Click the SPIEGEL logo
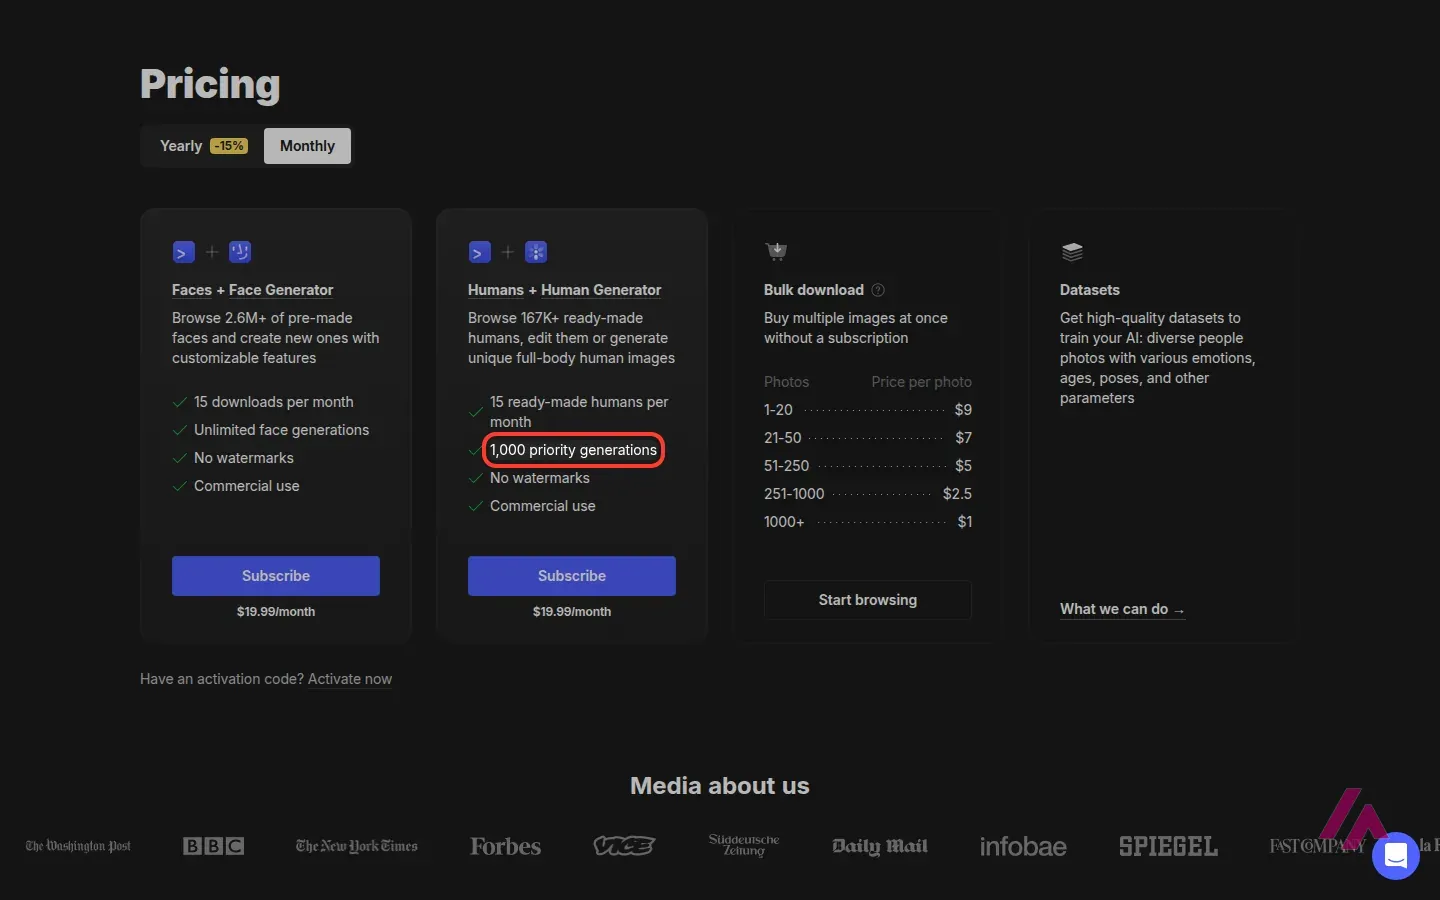Image resolution: width=1440 pixels, height=900 pixels. 1168,846
